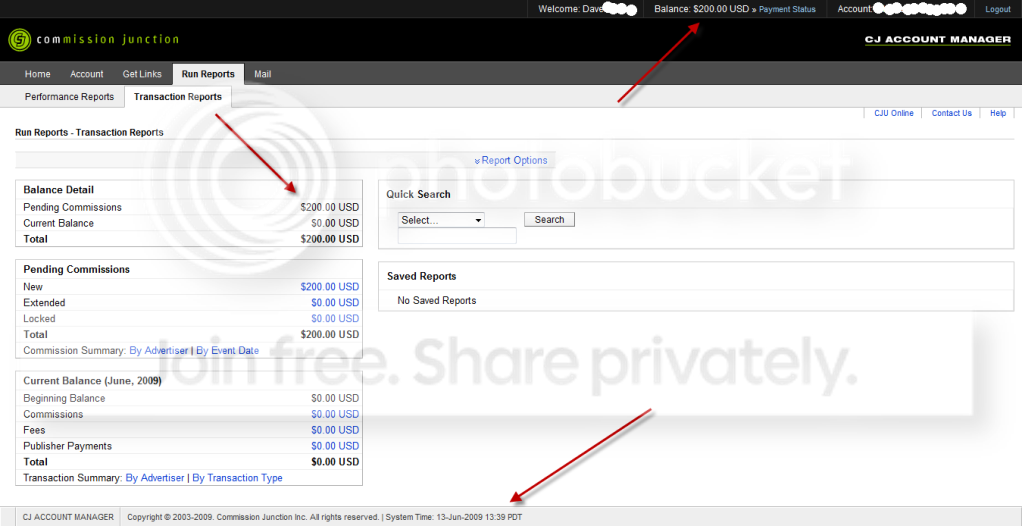Select Transaction Reports sub-tab
The width and height of the screenshot is (1022, 526).
pos(177,96)
